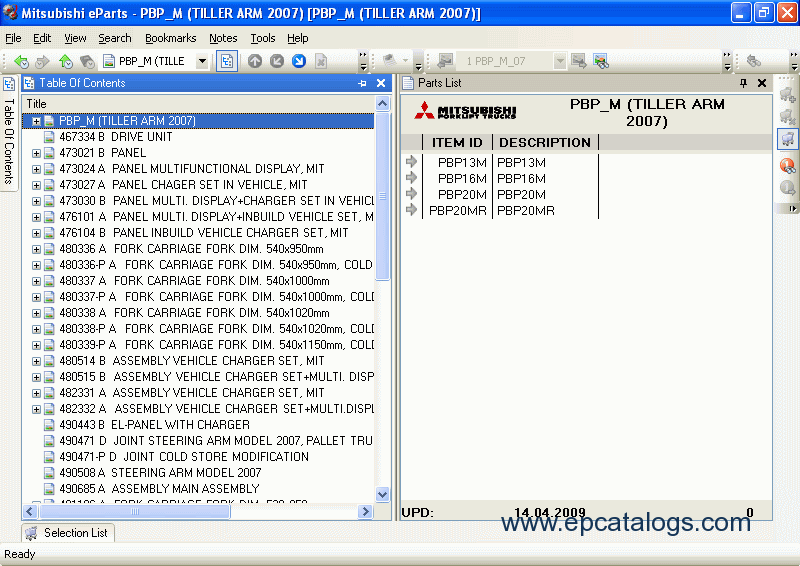Click the greyed-out page delete icon
The height and width of the screenshot is (566, 800).
(x=320, y=61)
